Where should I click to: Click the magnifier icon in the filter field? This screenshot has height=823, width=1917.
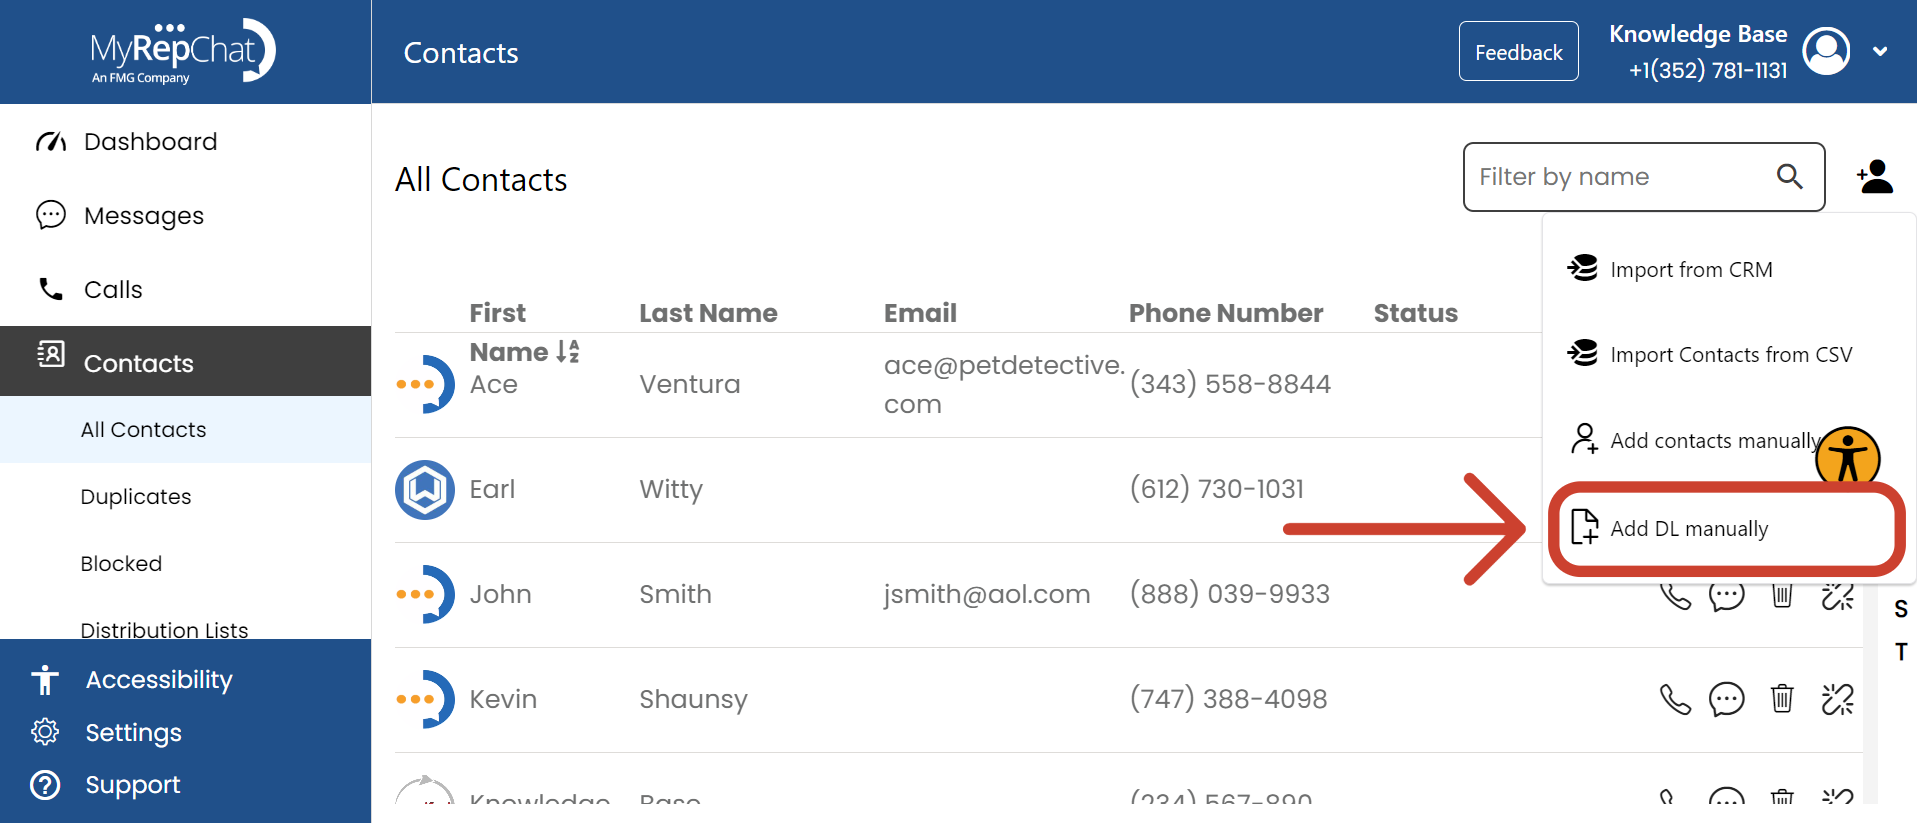point(1790,177)
